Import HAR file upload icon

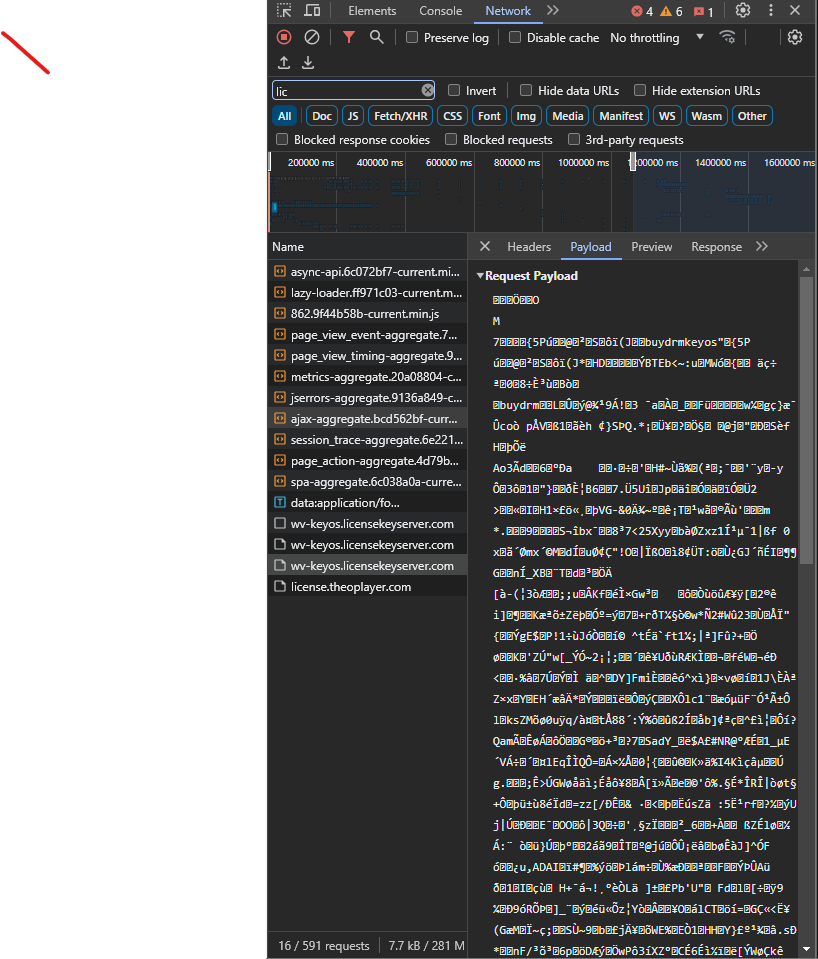tap(284, 62)
